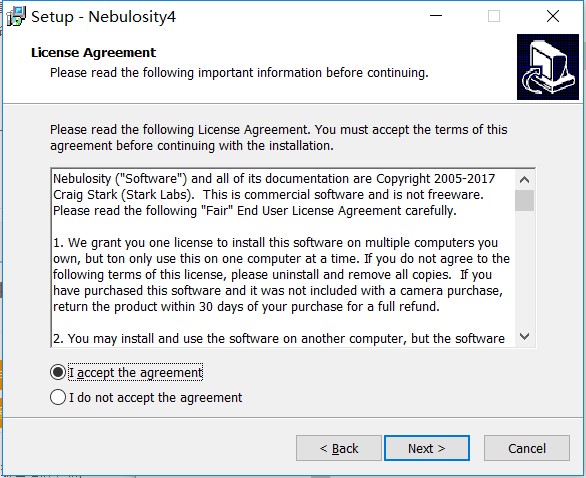Choose 'I do not accept the agreement' option

pyautogui.click(x=58, y=397)
